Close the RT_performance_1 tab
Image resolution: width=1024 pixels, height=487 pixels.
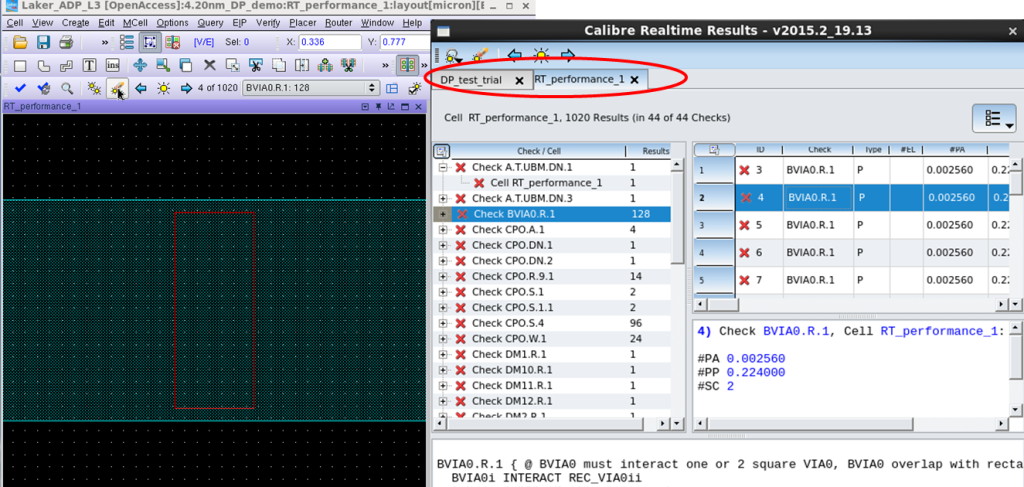click(633, 80)
